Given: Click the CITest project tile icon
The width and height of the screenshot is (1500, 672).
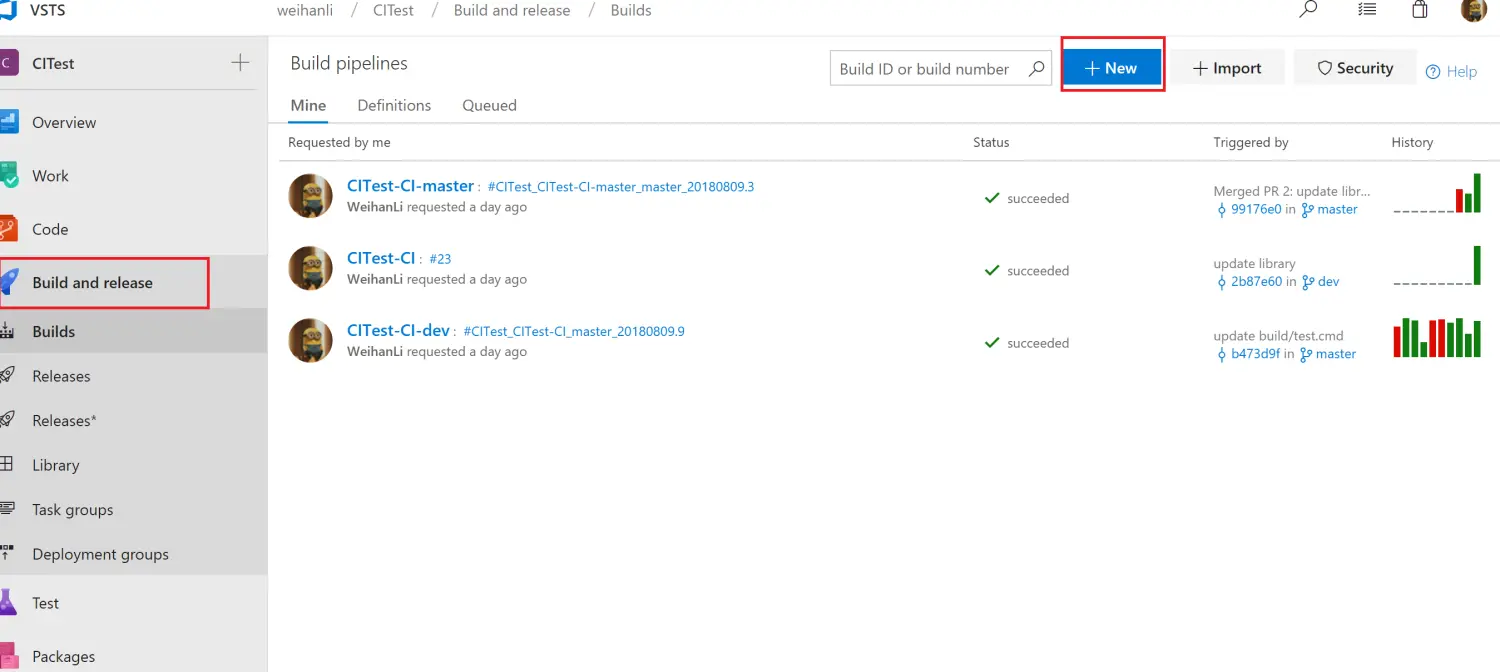Looking at the screenshot, I should pyautogui.click(x=8, y=63).
